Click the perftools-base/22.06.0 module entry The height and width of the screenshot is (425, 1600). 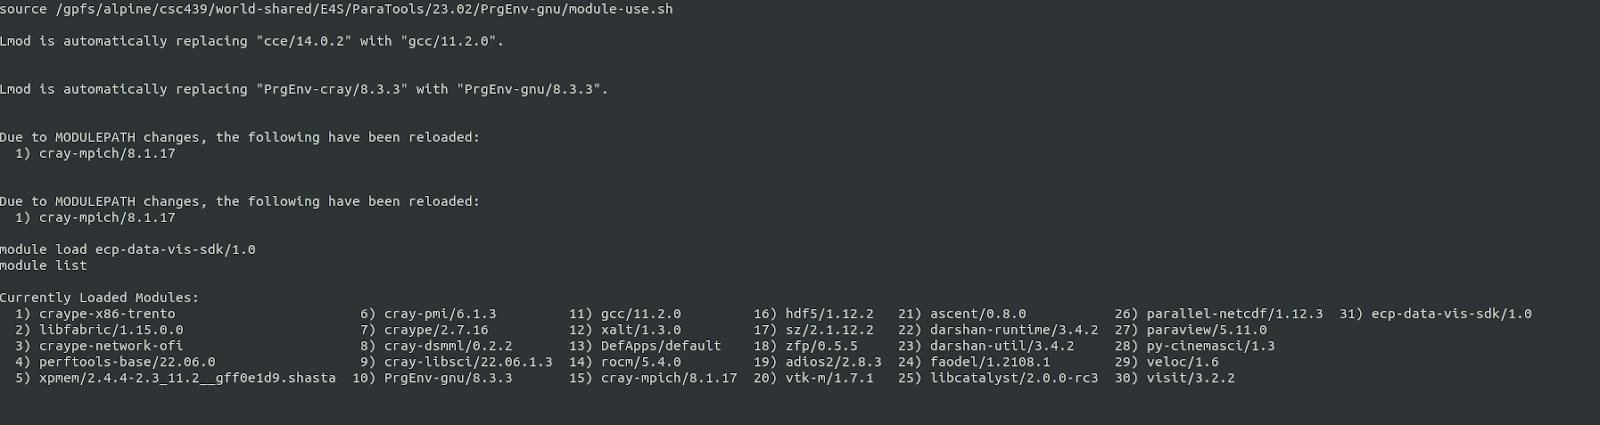(x=127, y=362)
